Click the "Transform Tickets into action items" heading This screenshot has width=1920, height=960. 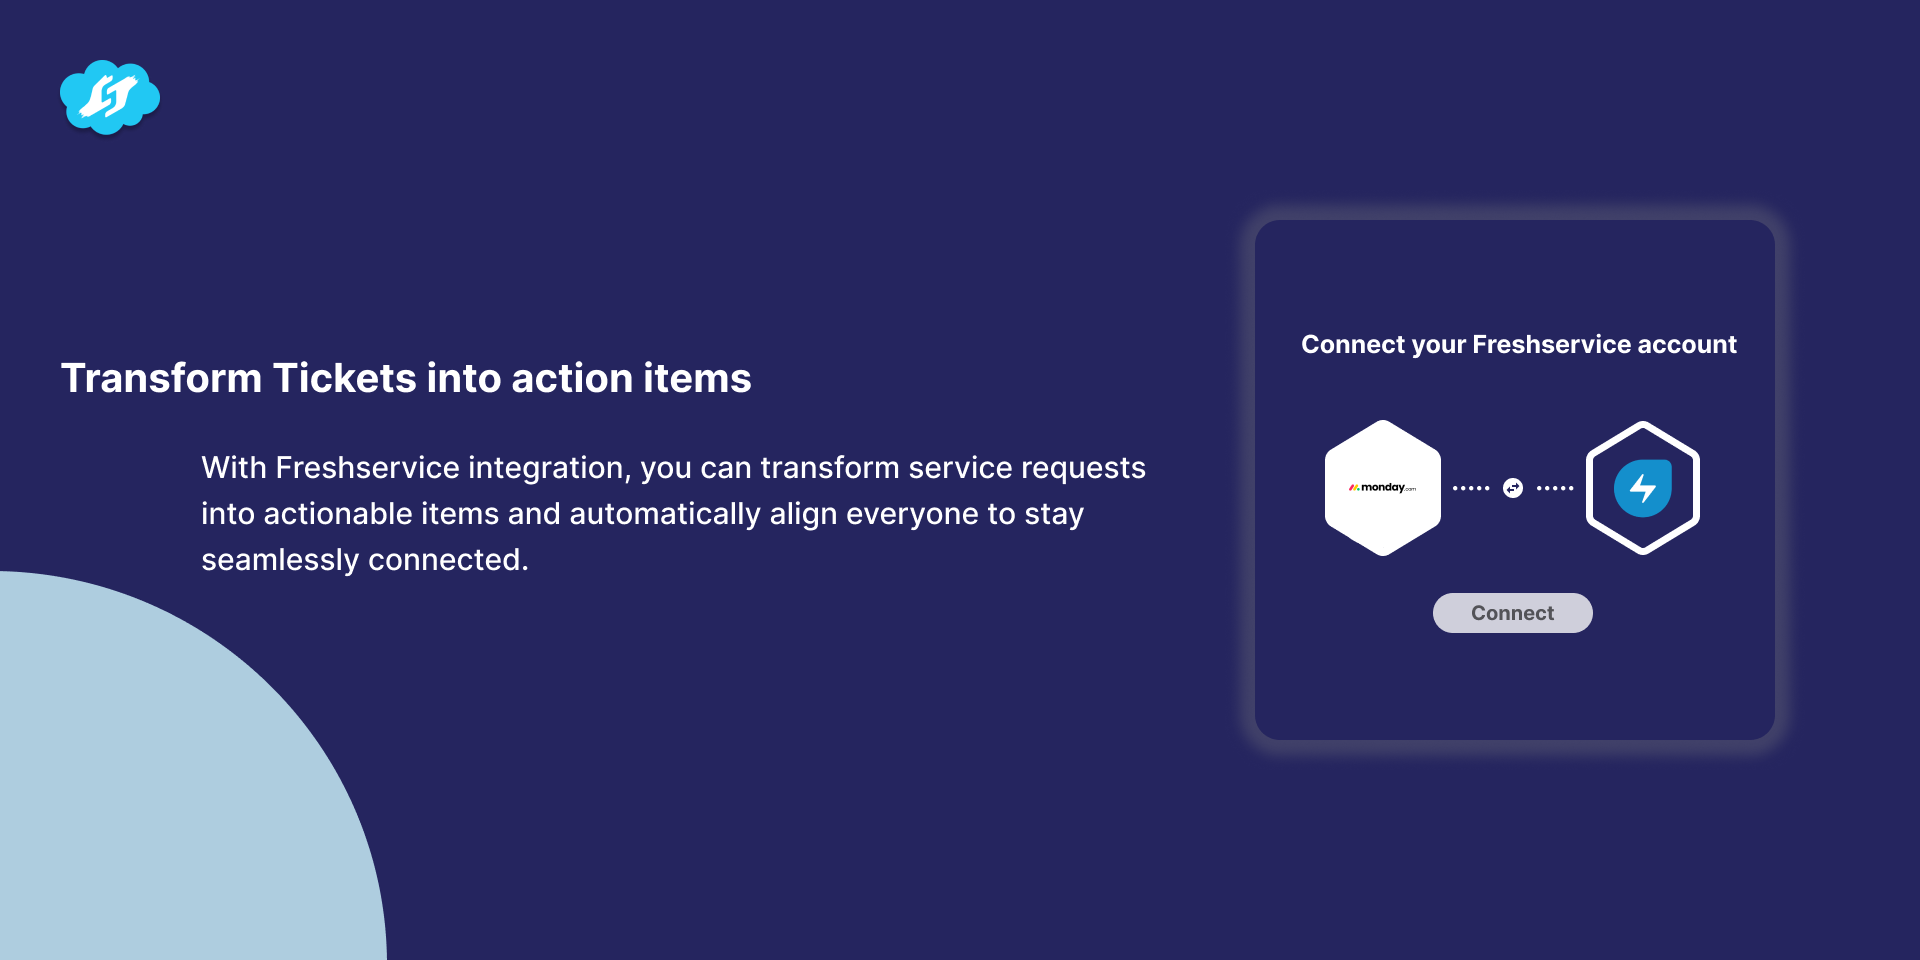coord(406,378)
